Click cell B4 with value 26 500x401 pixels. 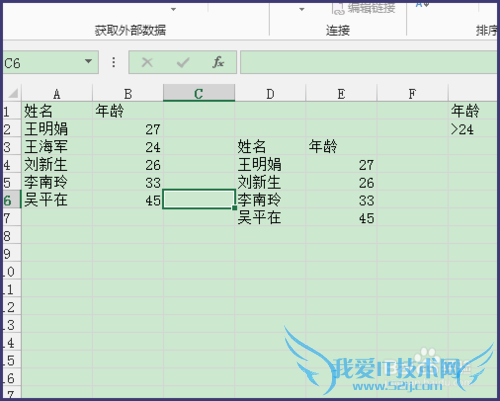[128, 165]
